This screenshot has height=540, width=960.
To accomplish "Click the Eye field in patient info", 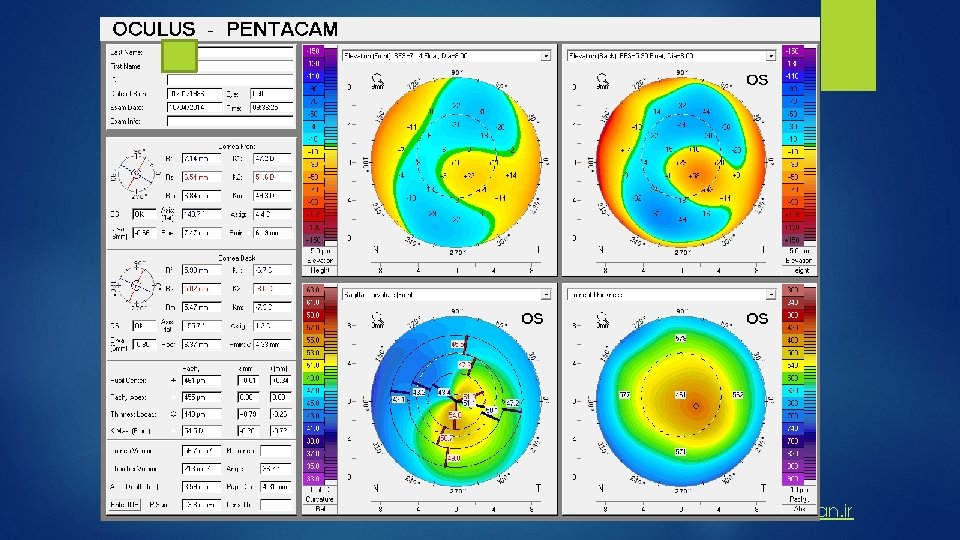I will (272, 94).
